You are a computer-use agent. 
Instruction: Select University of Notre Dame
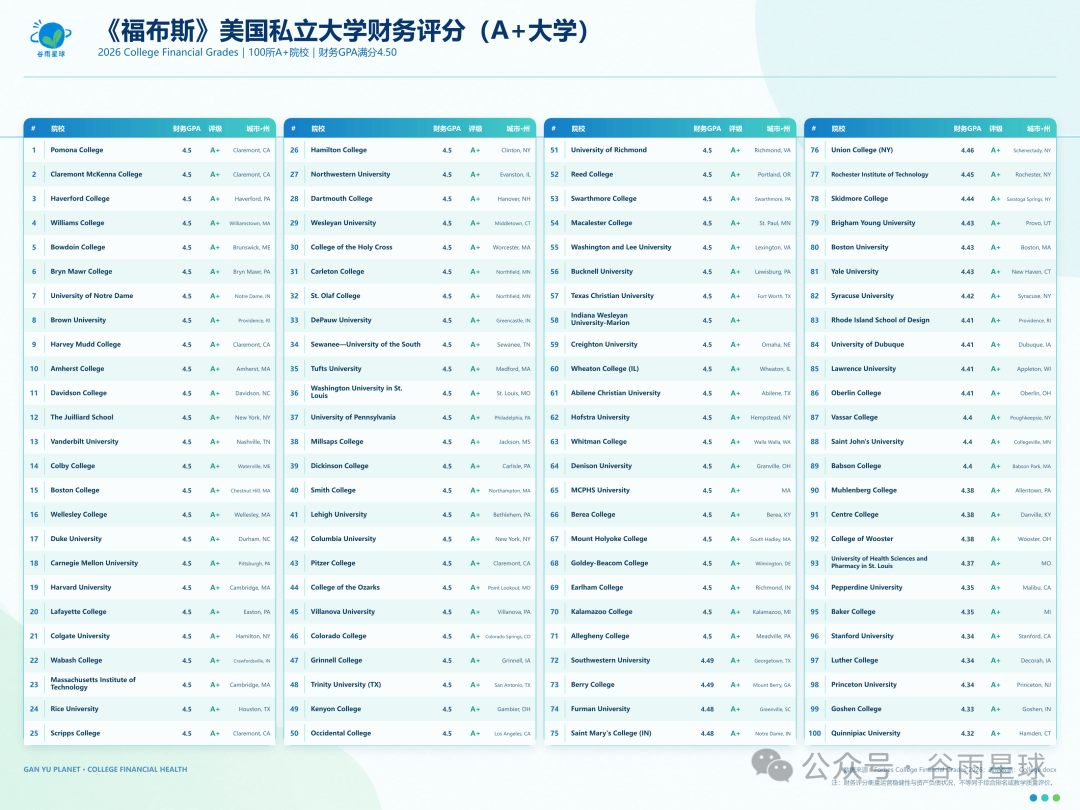coord(92,295)
